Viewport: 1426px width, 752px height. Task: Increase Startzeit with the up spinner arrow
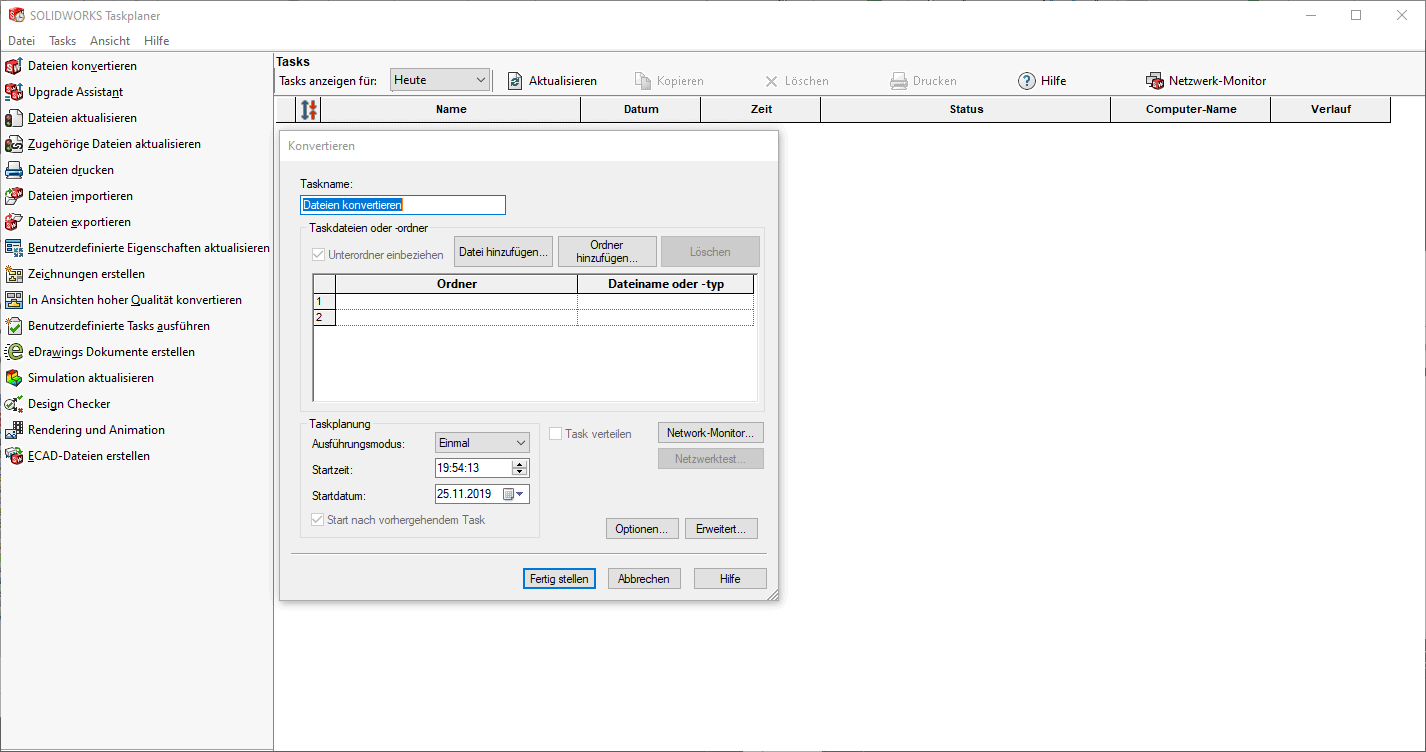pos(519,464)
